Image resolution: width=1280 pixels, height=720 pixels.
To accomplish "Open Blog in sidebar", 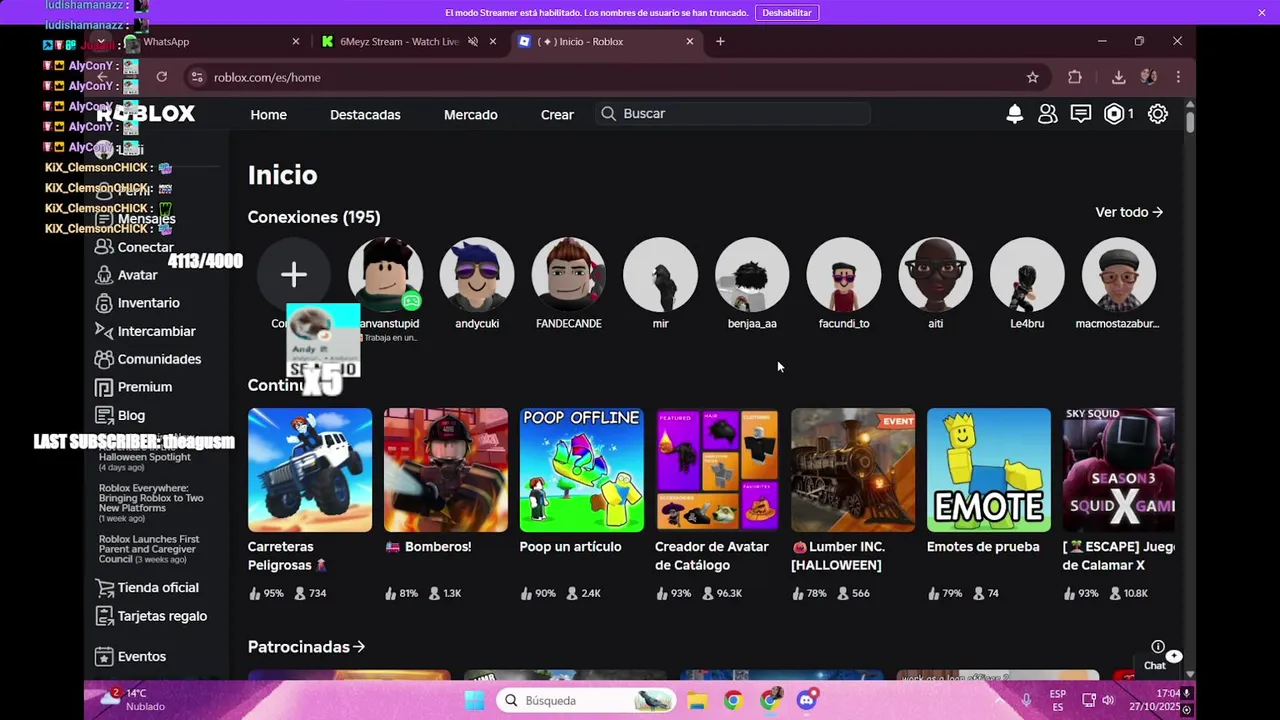I will click(x=120, y=415).
